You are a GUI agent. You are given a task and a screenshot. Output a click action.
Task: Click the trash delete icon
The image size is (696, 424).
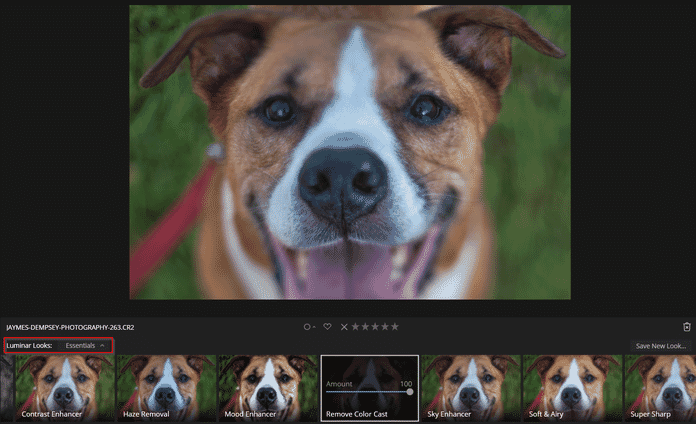point(687,327)
